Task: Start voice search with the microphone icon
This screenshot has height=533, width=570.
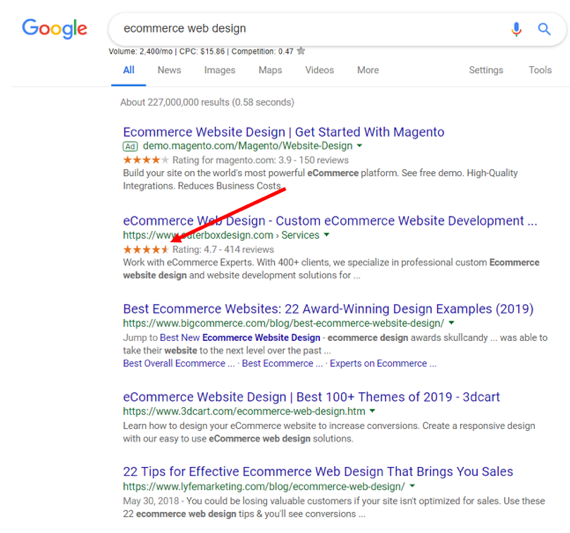Action: (516, 29)
